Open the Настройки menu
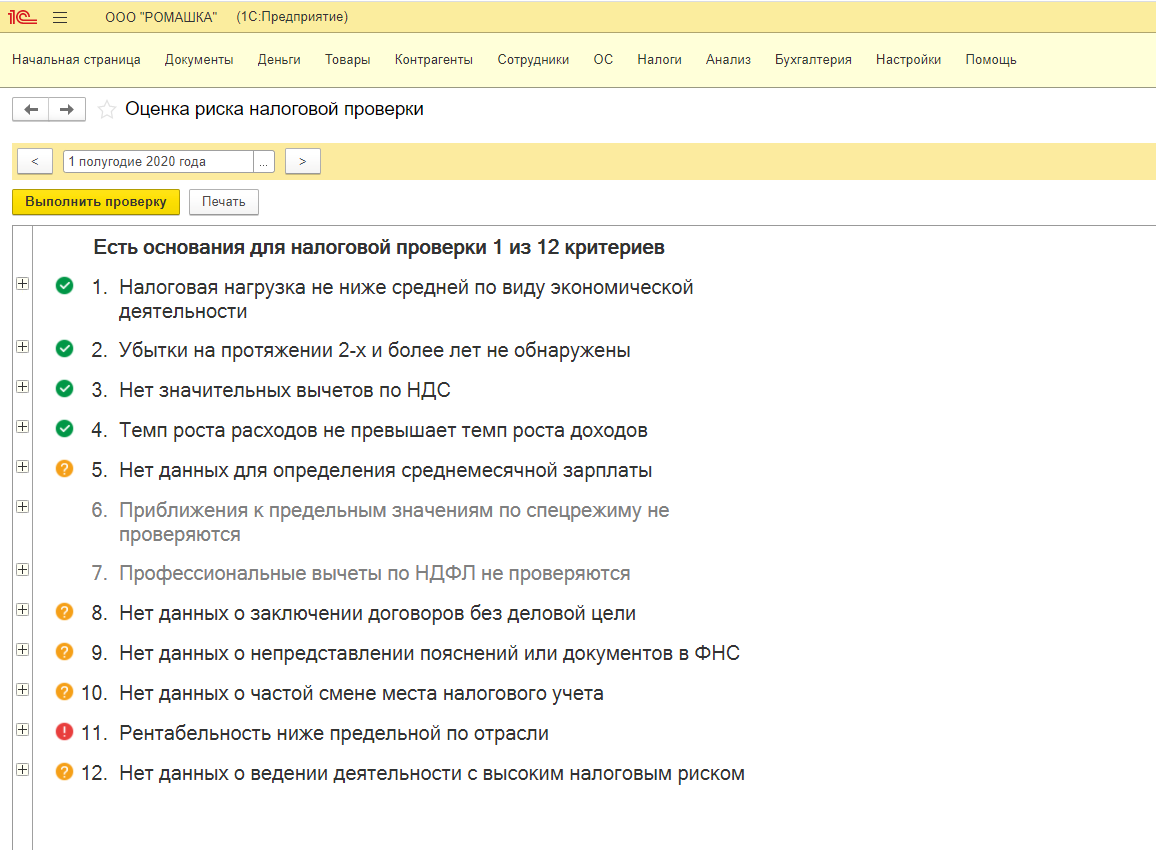Viewport: 1156px width, 850px height. 908,60
